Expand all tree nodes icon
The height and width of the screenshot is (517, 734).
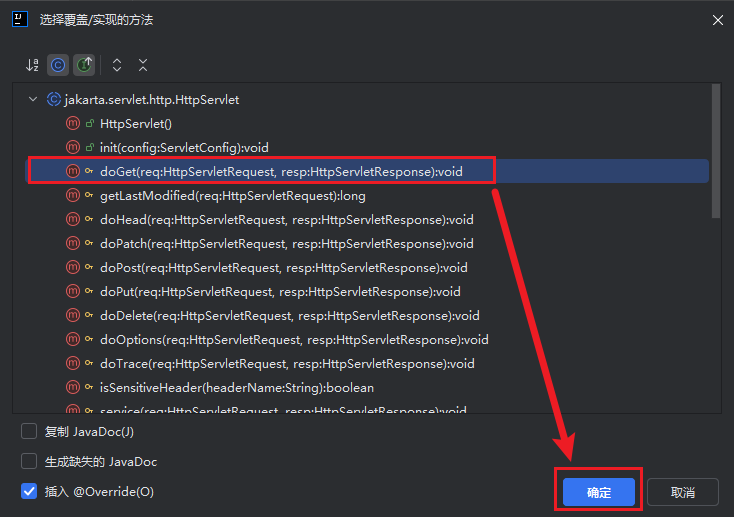[x=117, y=65]
